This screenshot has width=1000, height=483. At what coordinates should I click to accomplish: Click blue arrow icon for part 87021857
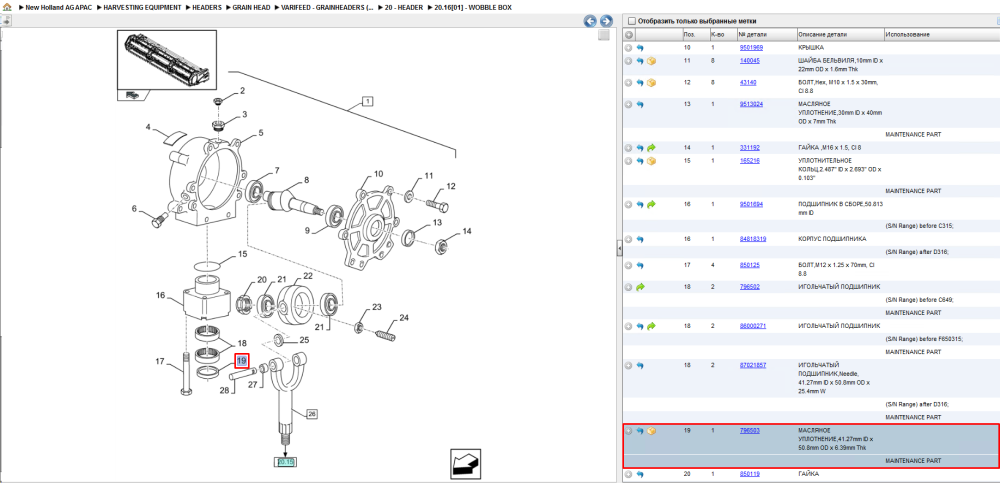coord(640,366)
